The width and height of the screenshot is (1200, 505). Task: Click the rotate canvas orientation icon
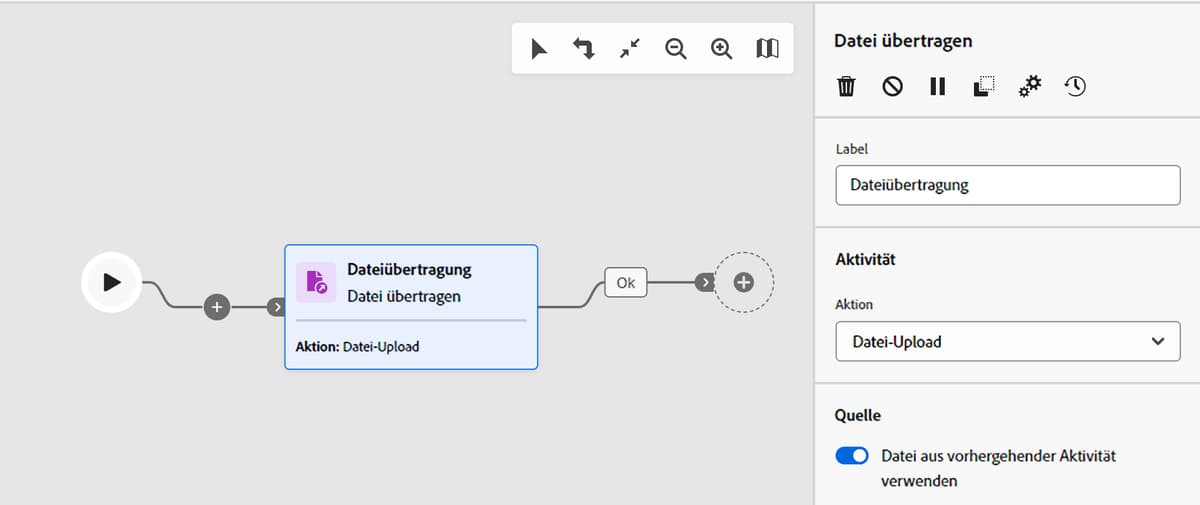tap(584, 49)
